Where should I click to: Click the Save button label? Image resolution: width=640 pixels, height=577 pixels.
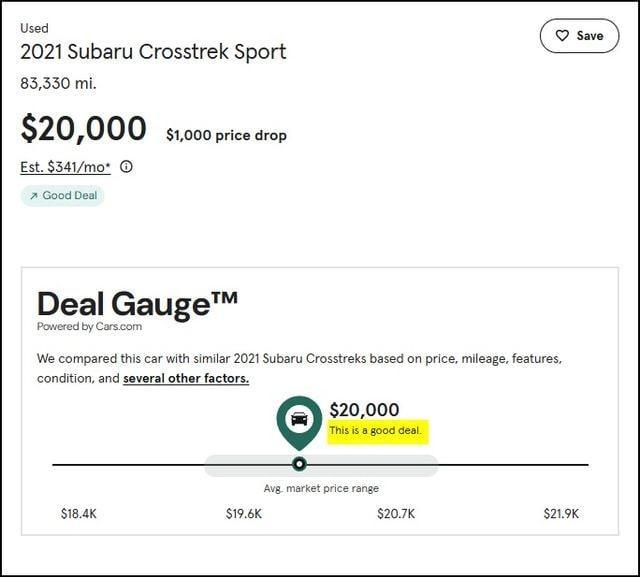pyautogui.click(x=590, y=36)
